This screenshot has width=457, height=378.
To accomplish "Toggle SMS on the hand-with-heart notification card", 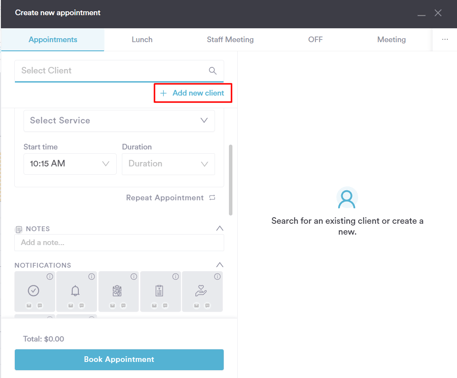I will click(207, 305).
